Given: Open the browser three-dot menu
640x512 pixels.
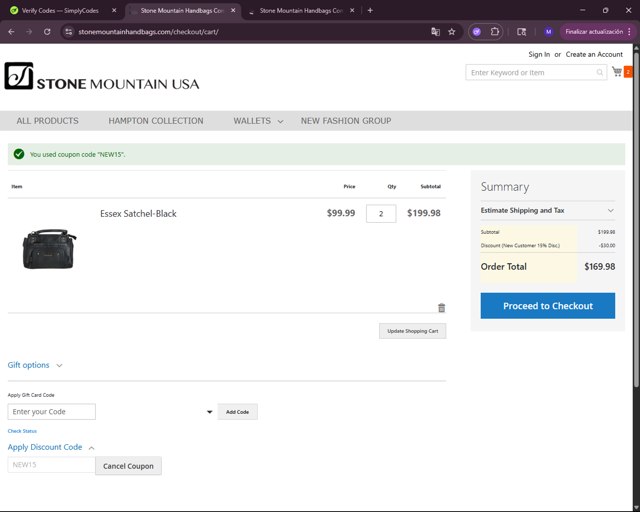Looking at the screenshot, I should [629, 32].
